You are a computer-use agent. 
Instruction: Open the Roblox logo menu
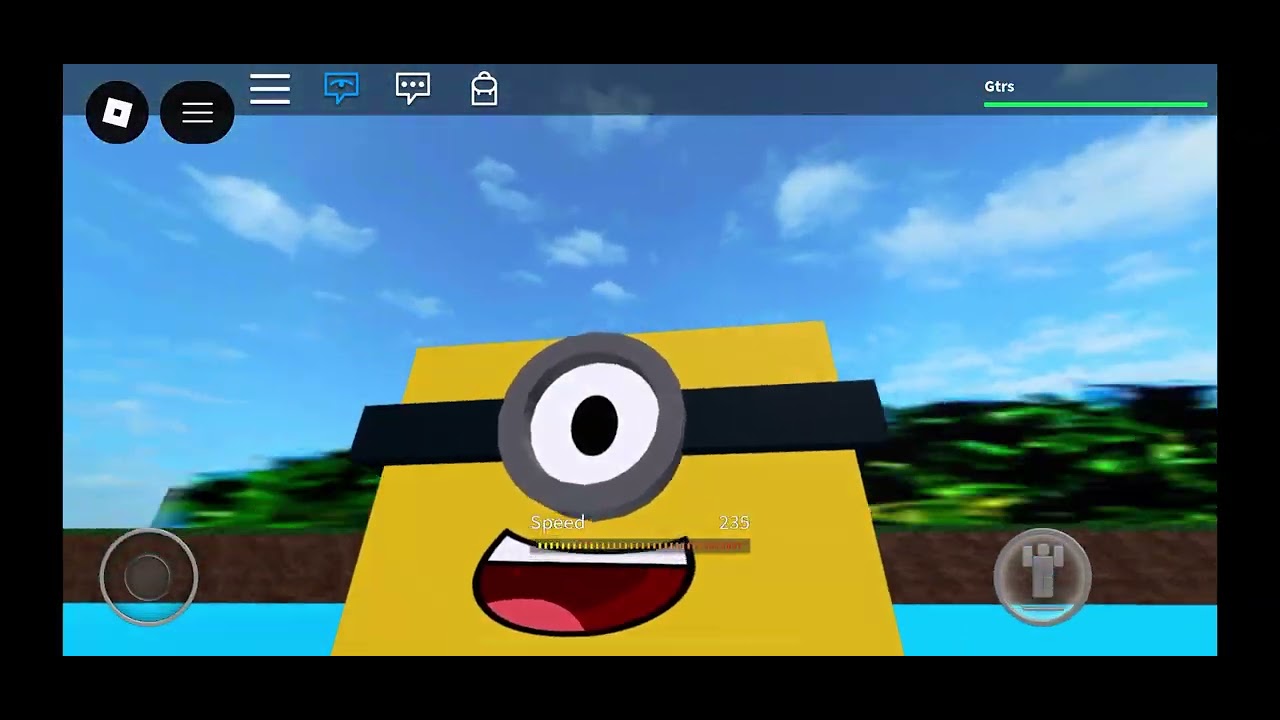click(x=117, y=112)
